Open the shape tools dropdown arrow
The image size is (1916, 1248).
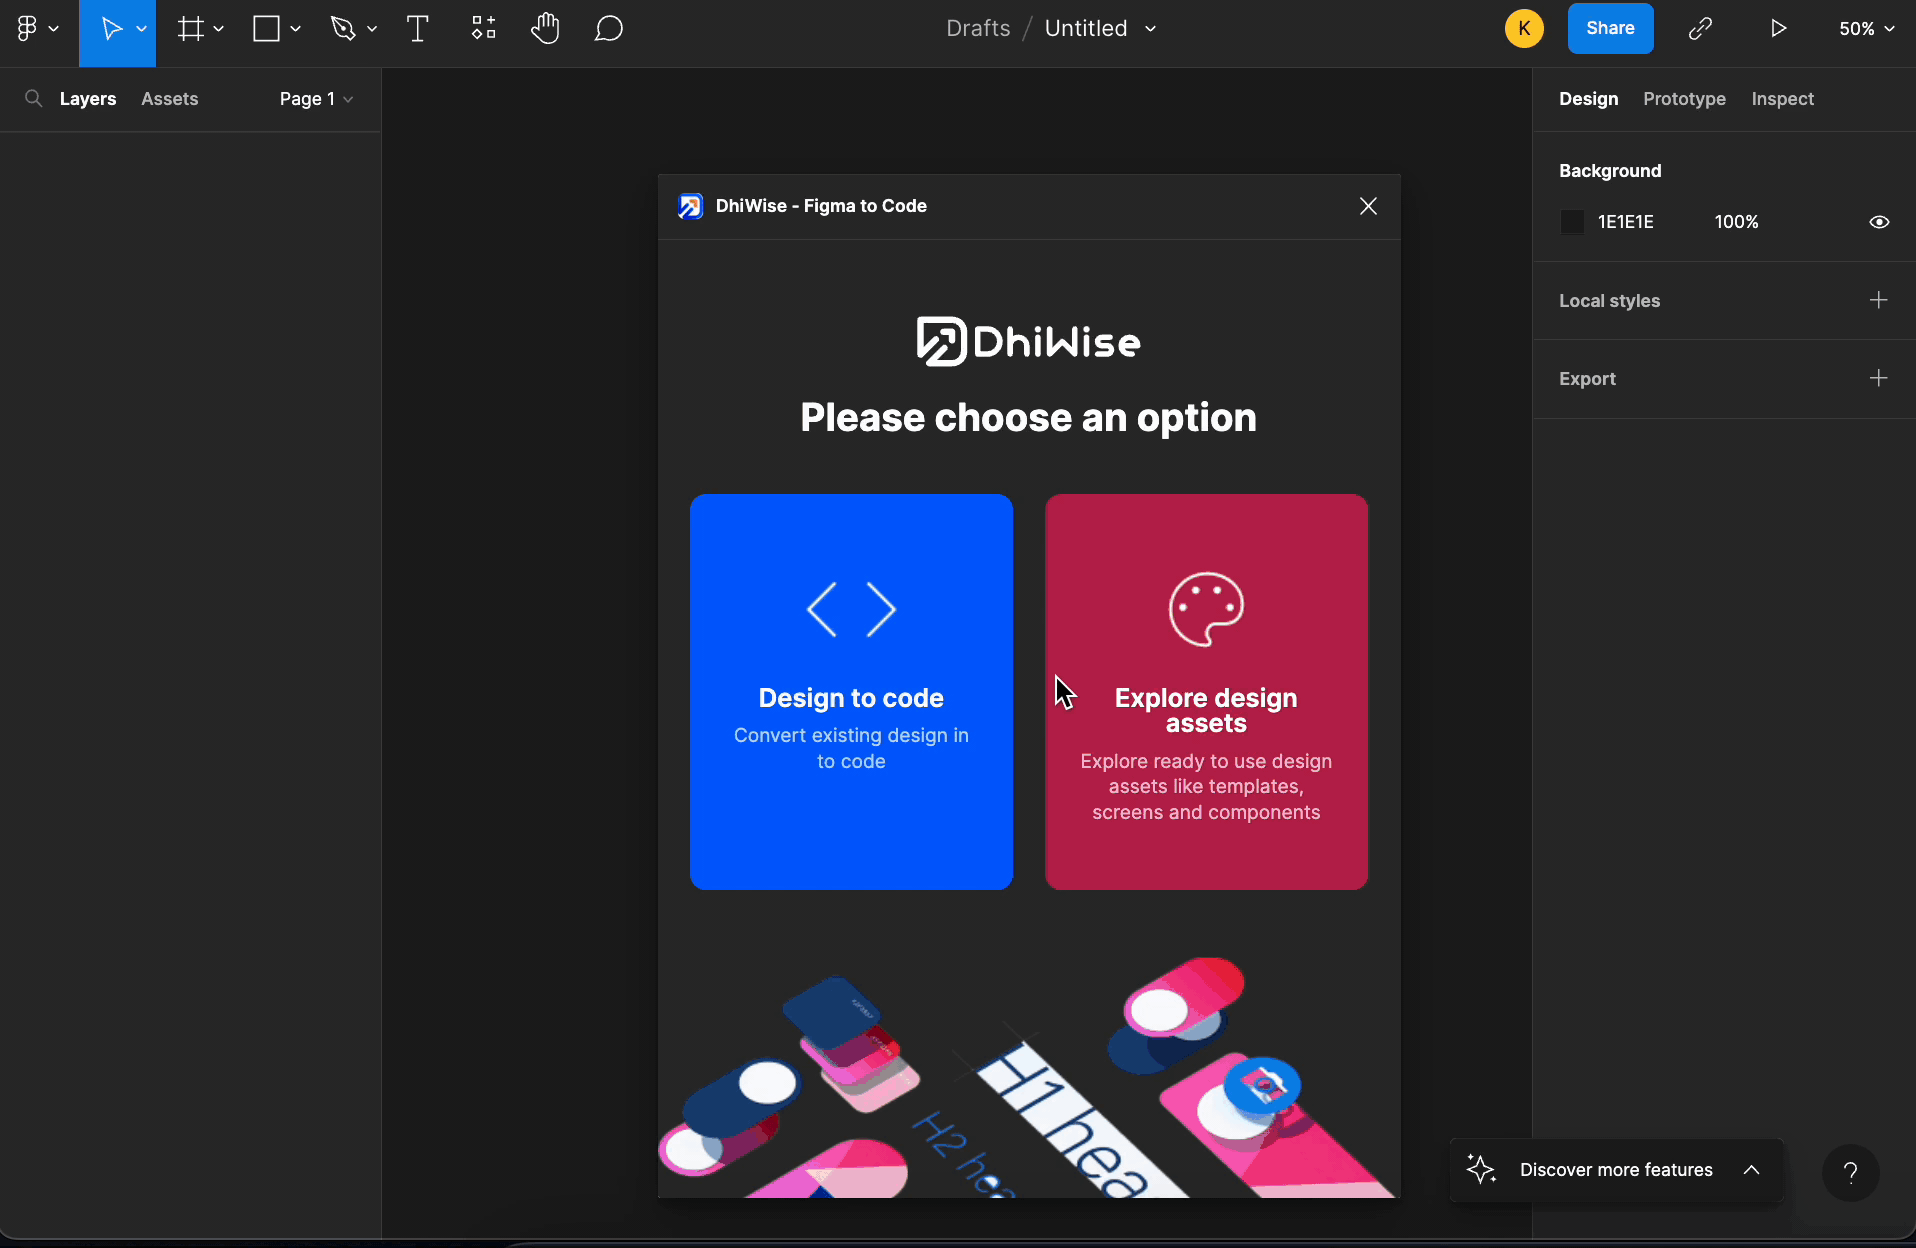(296, 29)
